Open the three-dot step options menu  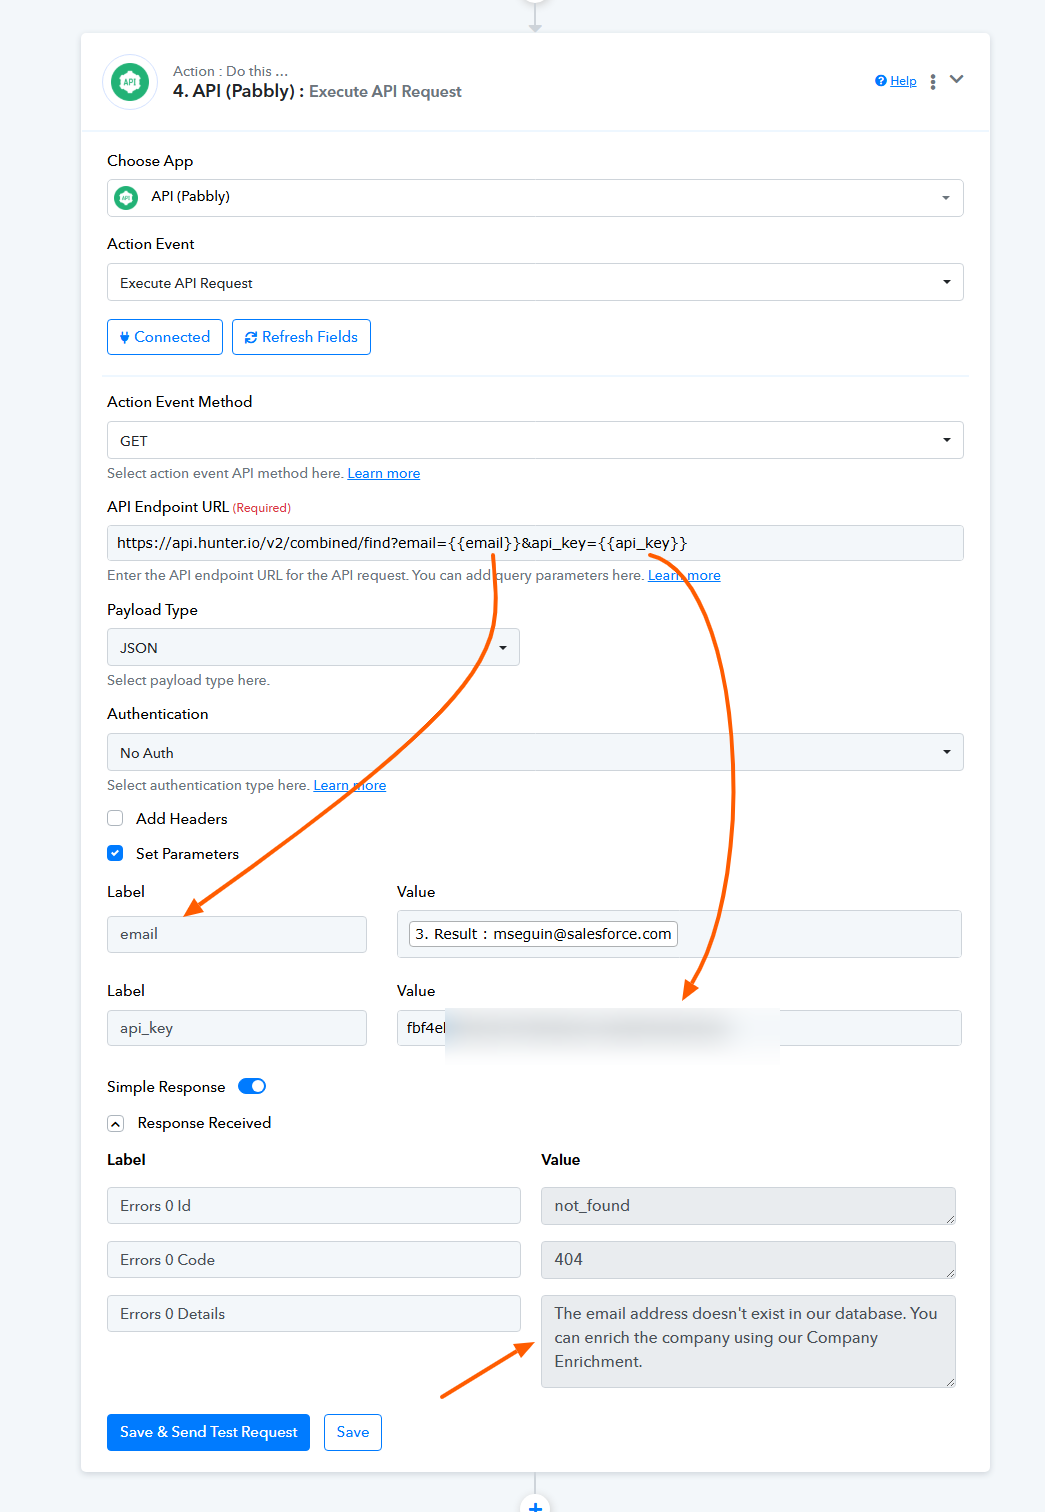tap(933, 82)
